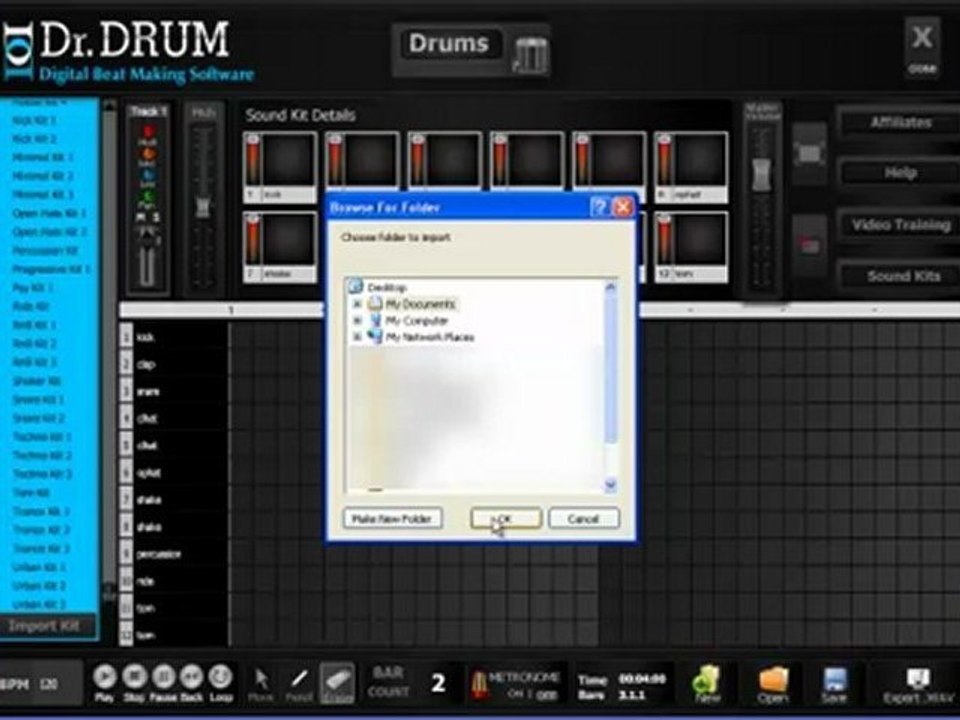960x720 pixels.
Task: Click kit list scrollbar up arrow
Action: pyautogui.click(x=109, y=105)
